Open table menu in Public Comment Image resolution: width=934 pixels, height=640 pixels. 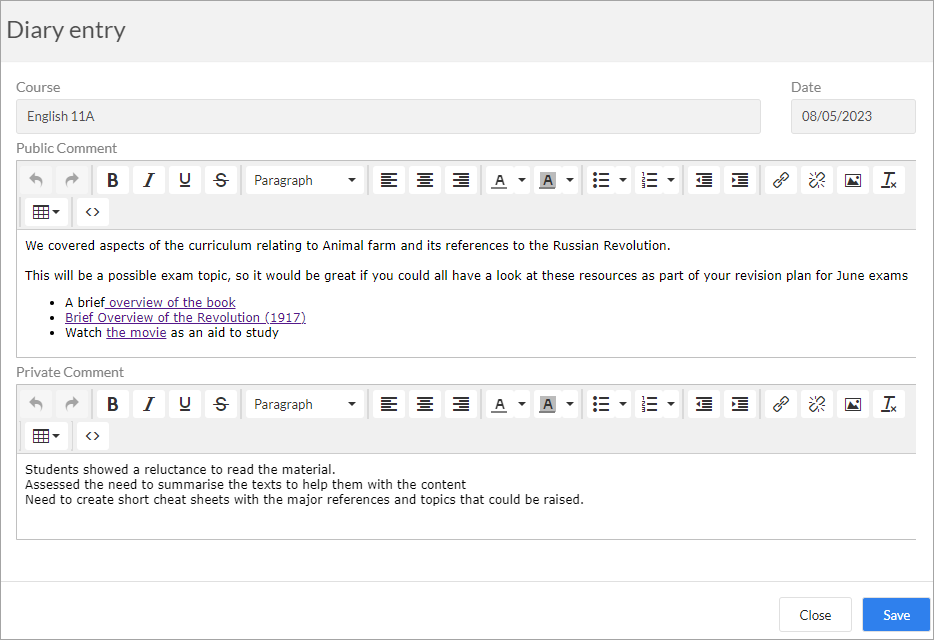[x=46, y=212]
